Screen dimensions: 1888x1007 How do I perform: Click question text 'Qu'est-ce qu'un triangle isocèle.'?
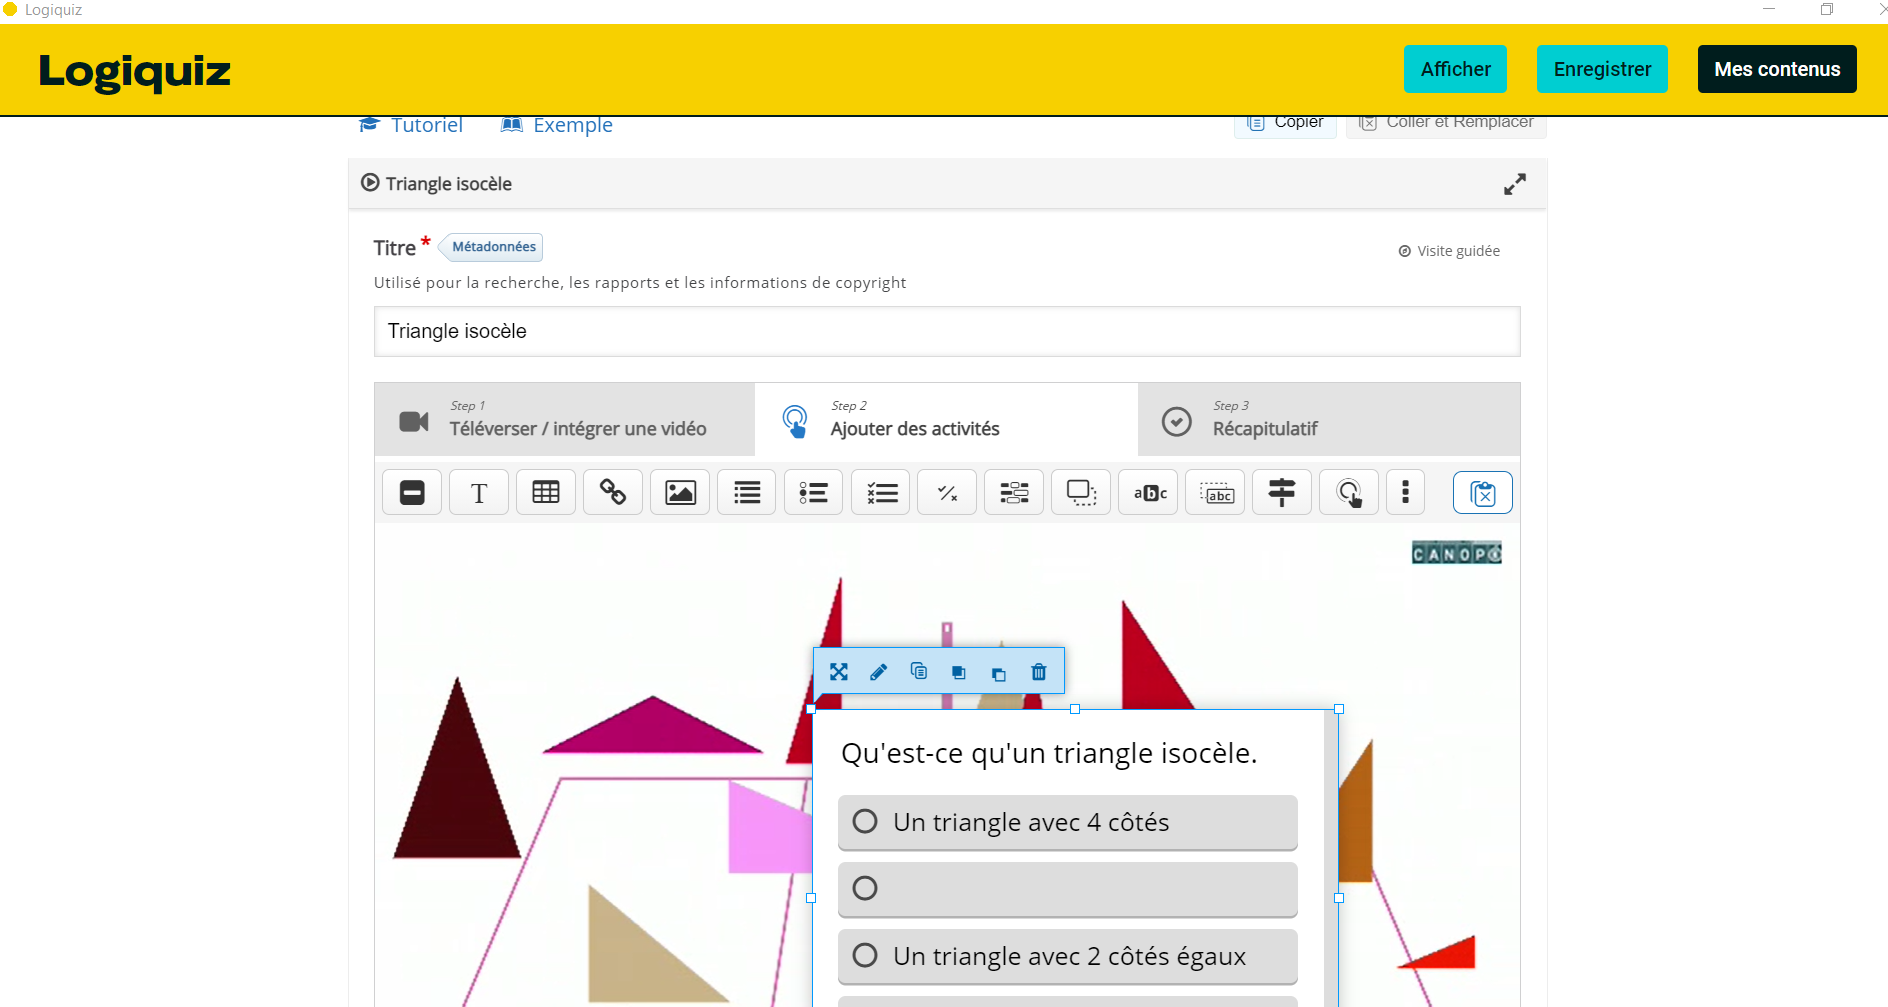click(x=1049, y=753)
